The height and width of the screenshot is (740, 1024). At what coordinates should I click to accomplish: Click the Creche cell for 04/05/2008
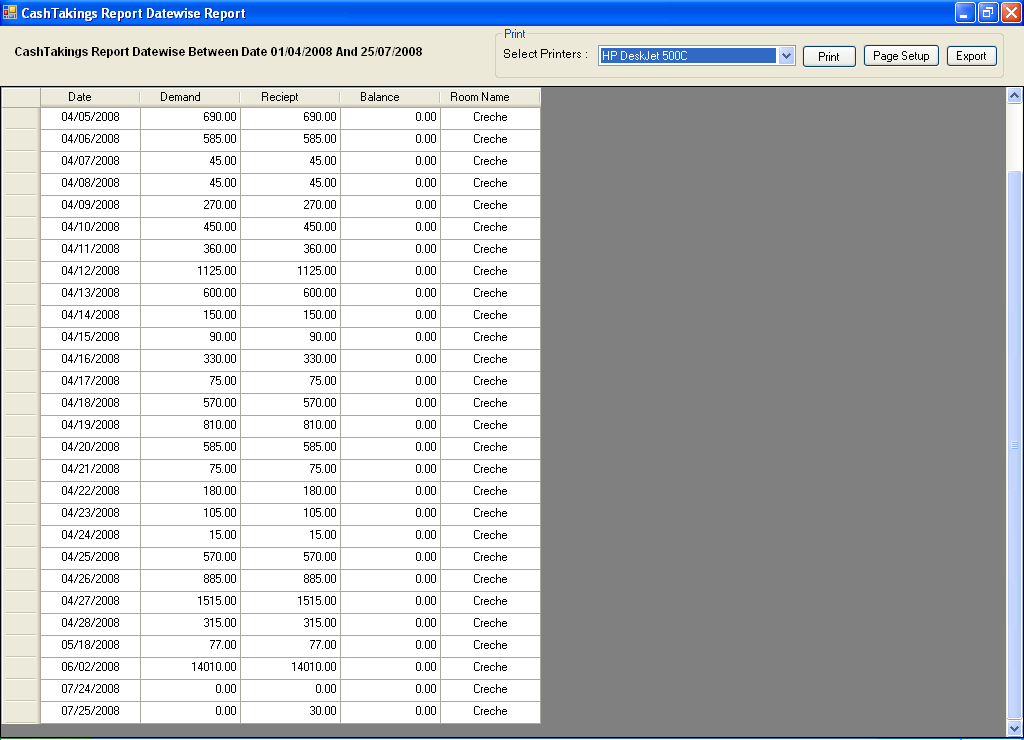[x=490, y=118]
